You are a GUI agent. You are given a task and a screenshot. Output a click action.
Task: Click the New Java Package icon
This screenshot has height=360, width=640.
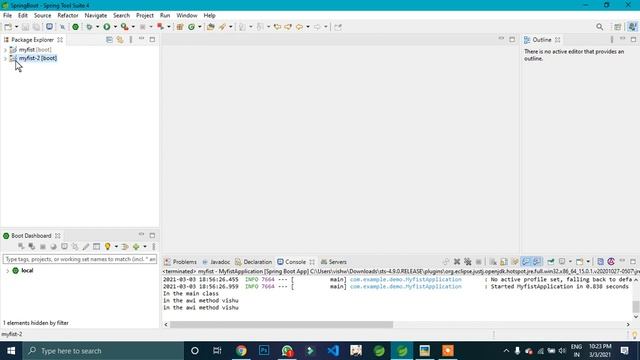180,27
